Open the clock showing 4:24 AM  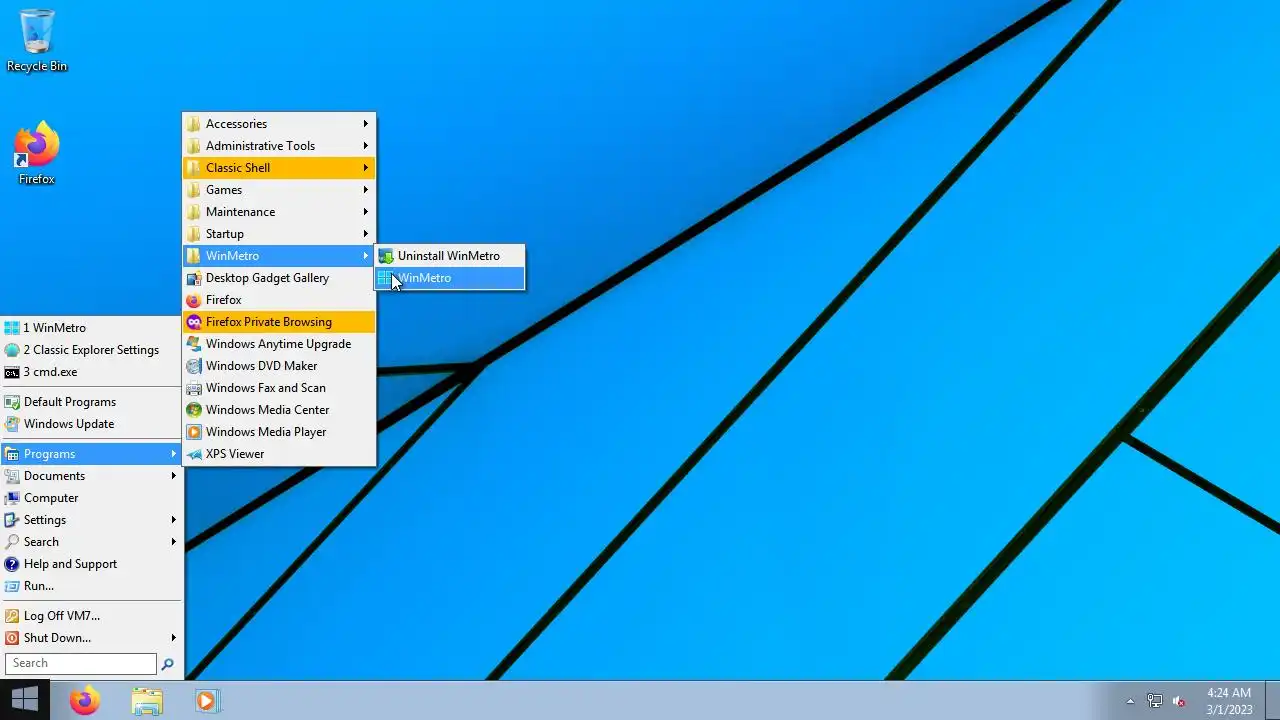click(x=1229, y=701)
